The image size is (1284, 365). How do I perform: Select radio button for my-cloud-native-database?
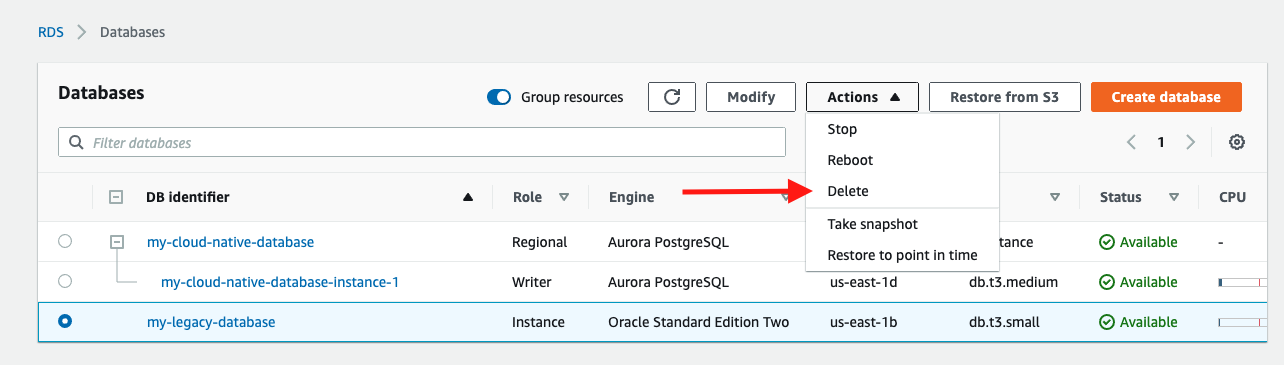click(65, 241)
